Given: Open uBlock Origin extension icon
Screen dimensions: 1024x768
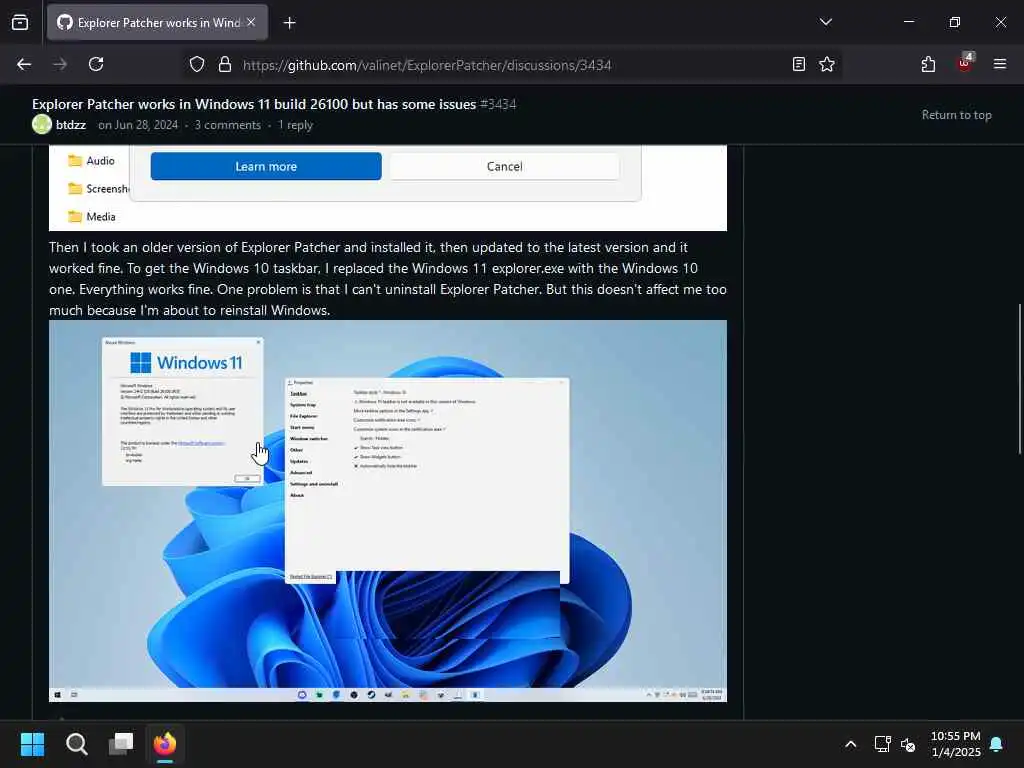Looking at the screenshot, I should point(965,63).
